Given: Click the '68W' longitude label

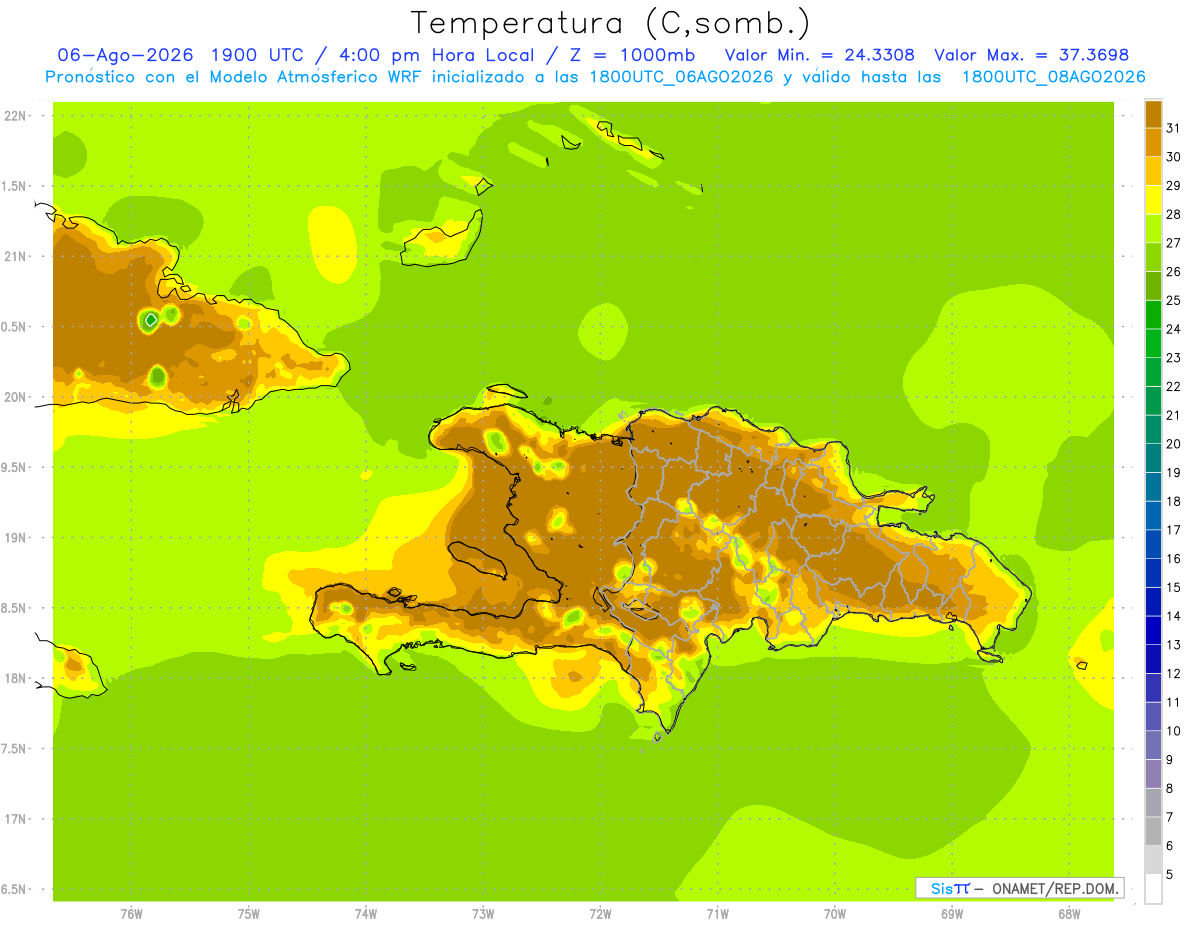Looking at the screenshot, I should pos(1069,914).
